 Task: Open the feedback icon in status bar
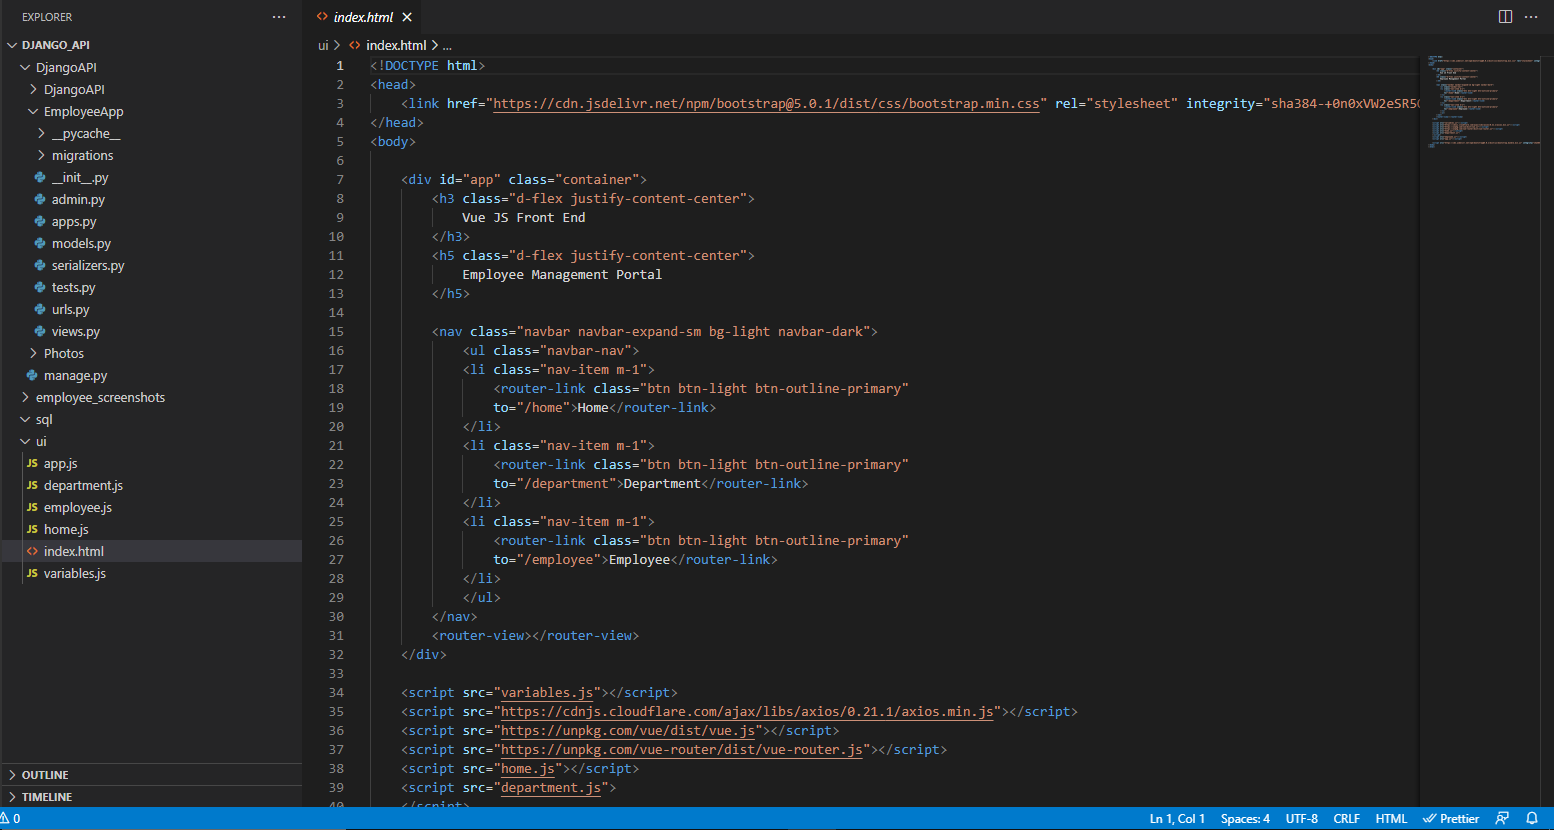[1502, 818]
